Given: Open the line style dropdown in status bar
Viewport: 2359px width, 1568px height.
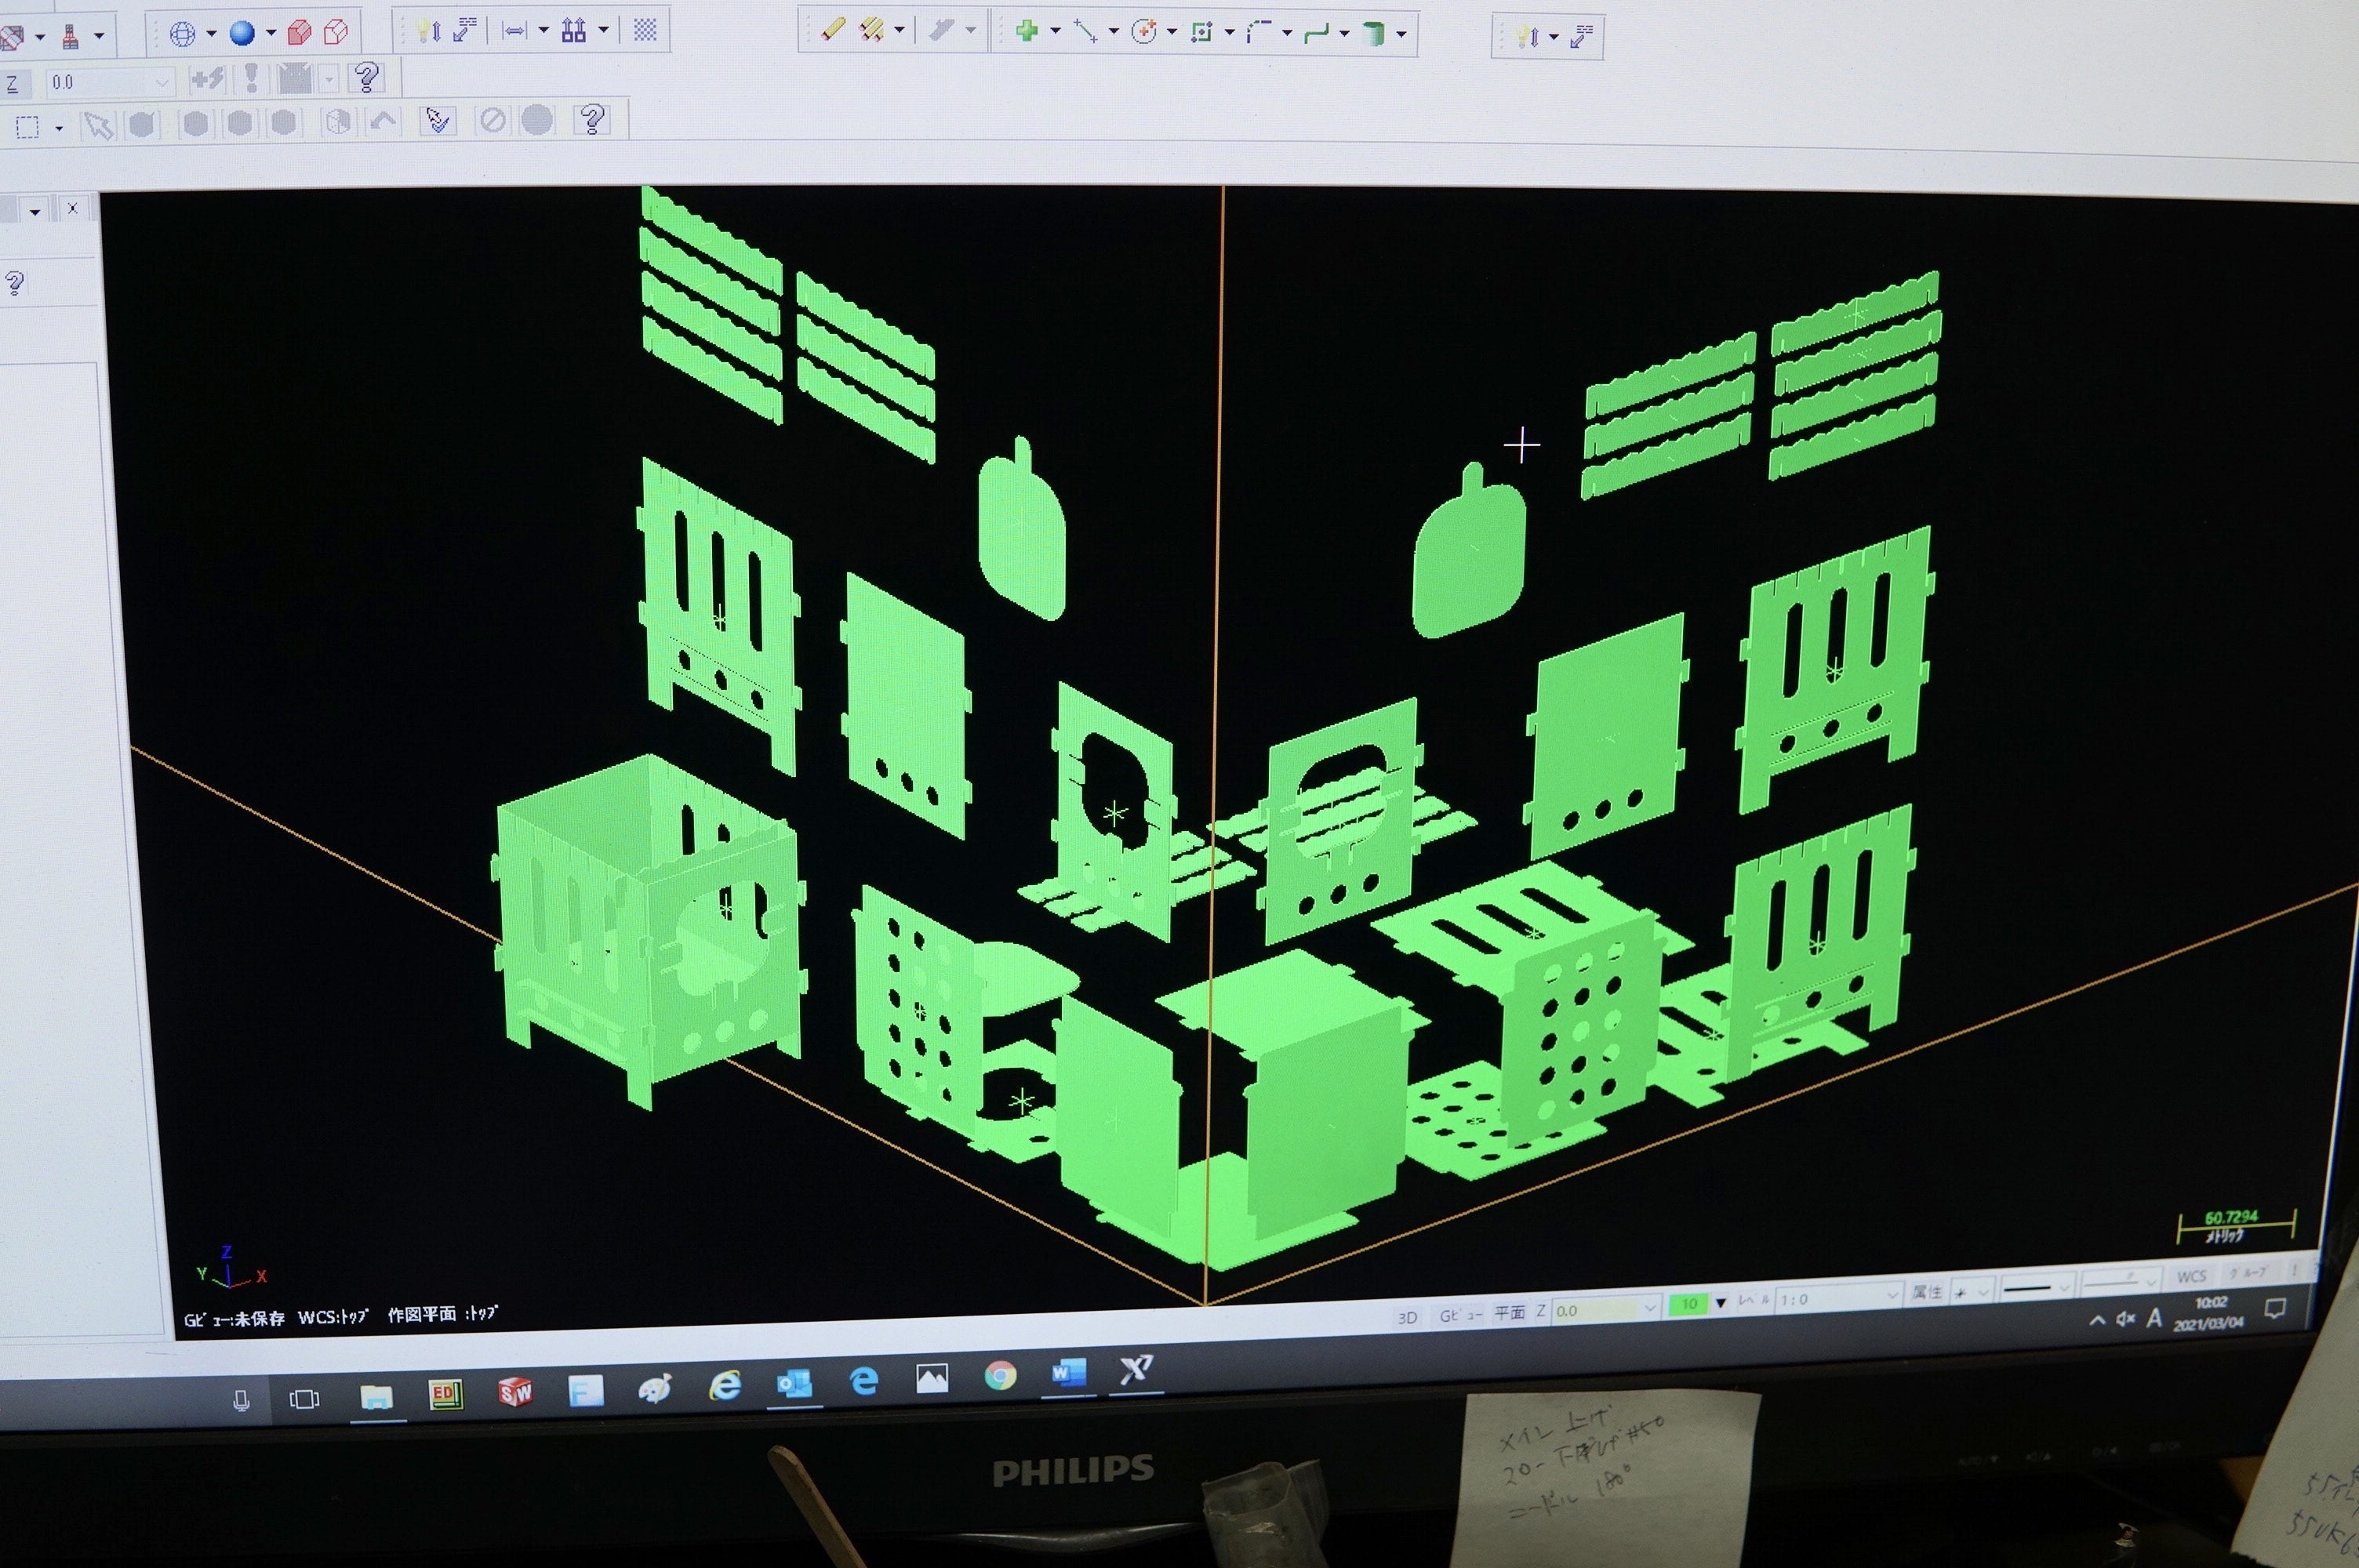Looking at the screenshot, I should pos(2036,1288).
